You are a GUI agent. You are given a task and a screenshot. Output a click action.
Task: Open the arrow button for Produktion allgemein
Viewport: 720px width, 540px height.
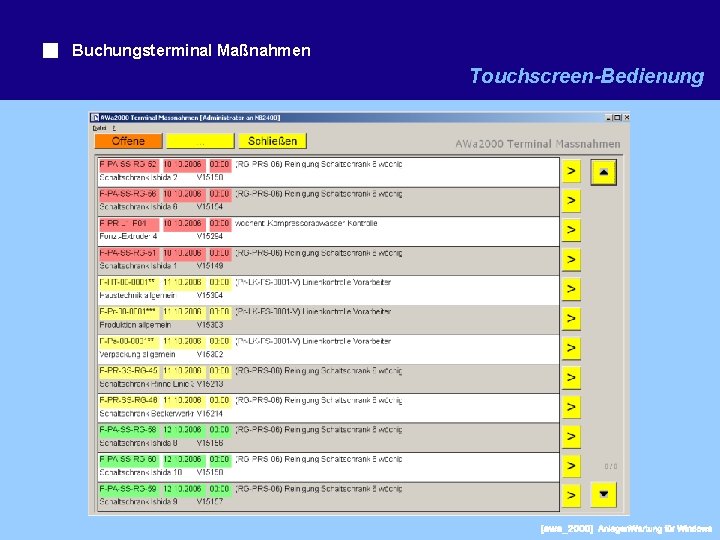(571, 318)
